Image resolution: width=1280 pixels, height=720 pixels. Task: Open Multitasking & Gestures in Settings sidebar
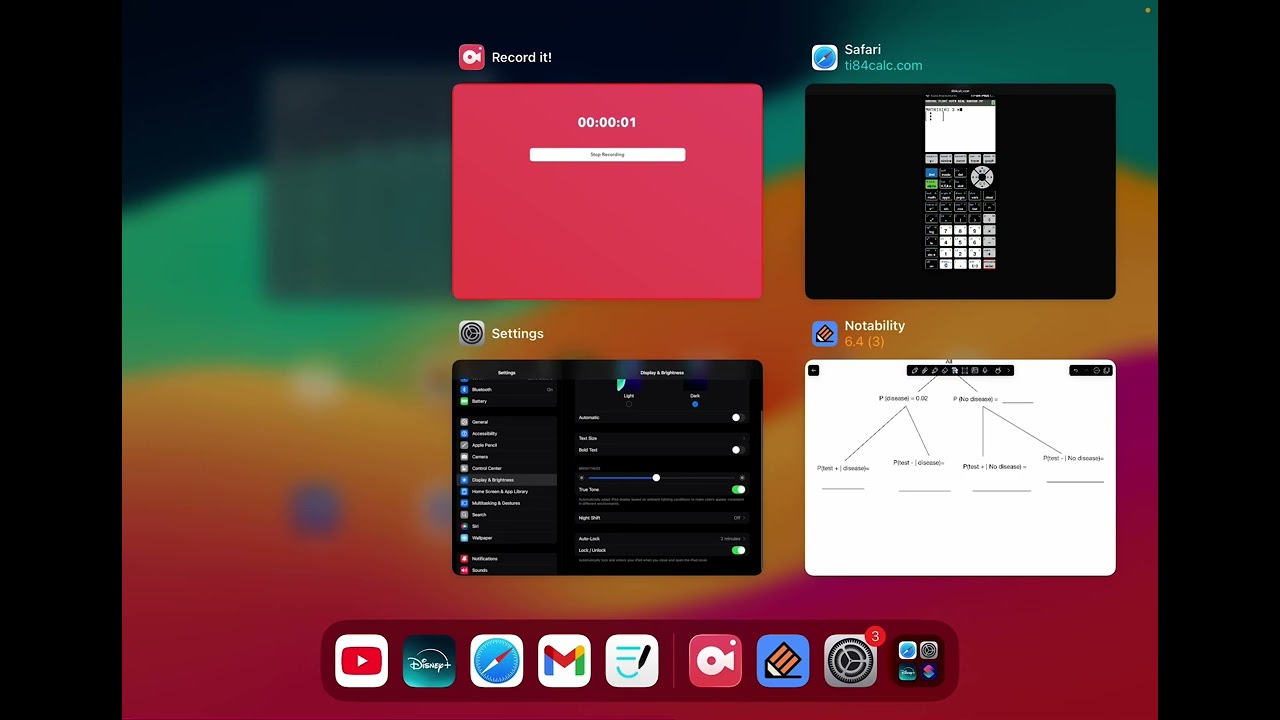click(507, 503)
